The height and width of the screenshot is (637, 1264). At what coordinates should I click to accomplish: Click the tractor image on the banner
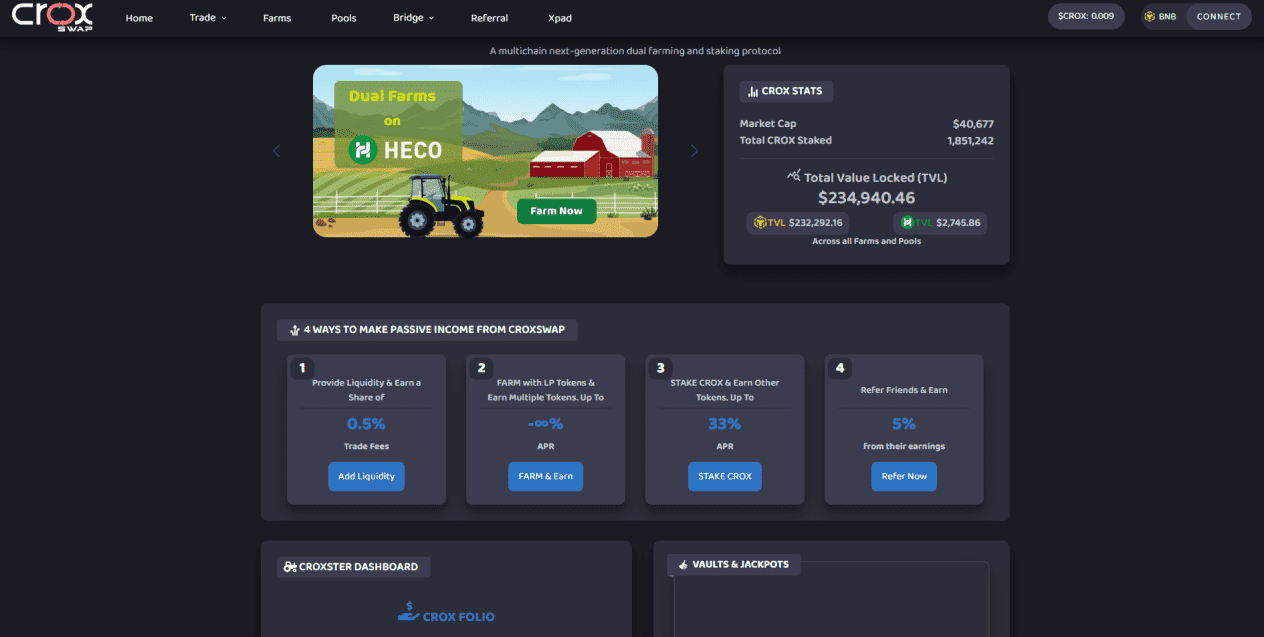tap(442, 205)
